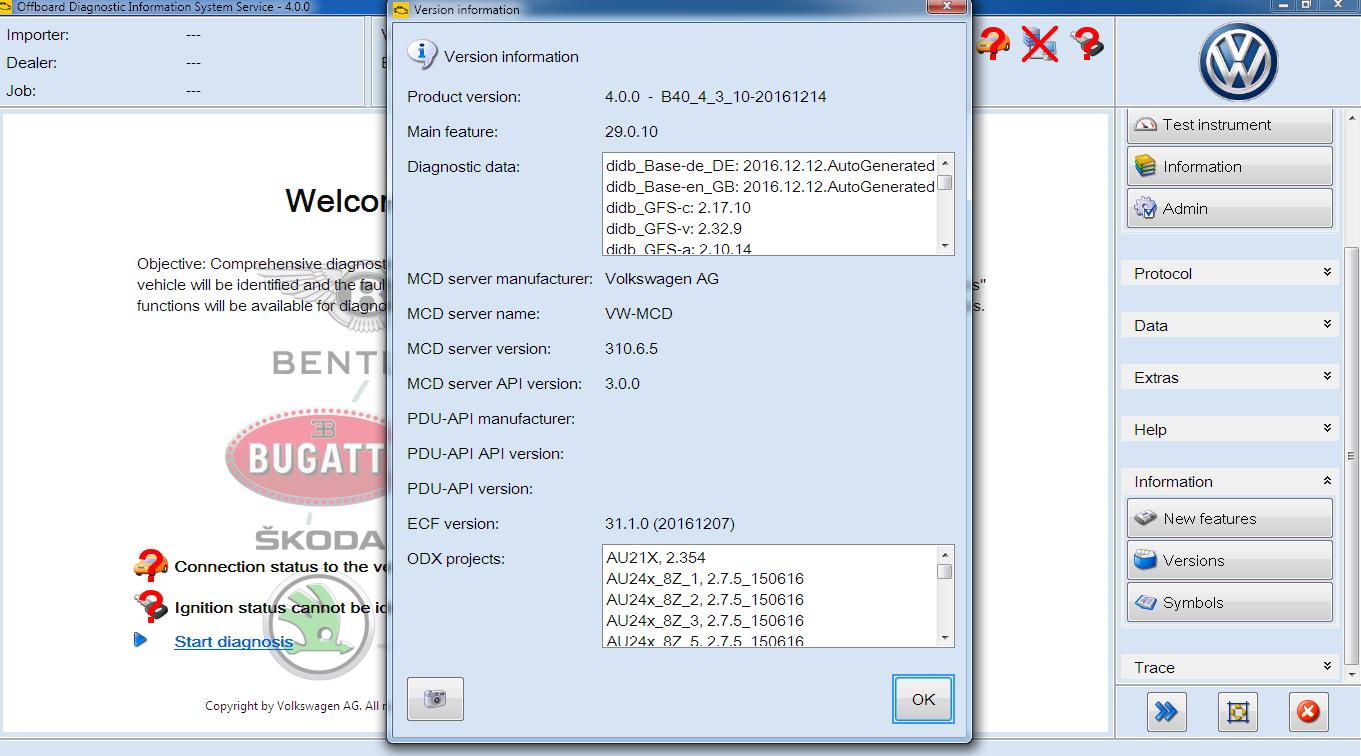The width and height of the screenshot is (1361, 756).
Task: Click the New features book icon
Action: tap(1146, 518)
